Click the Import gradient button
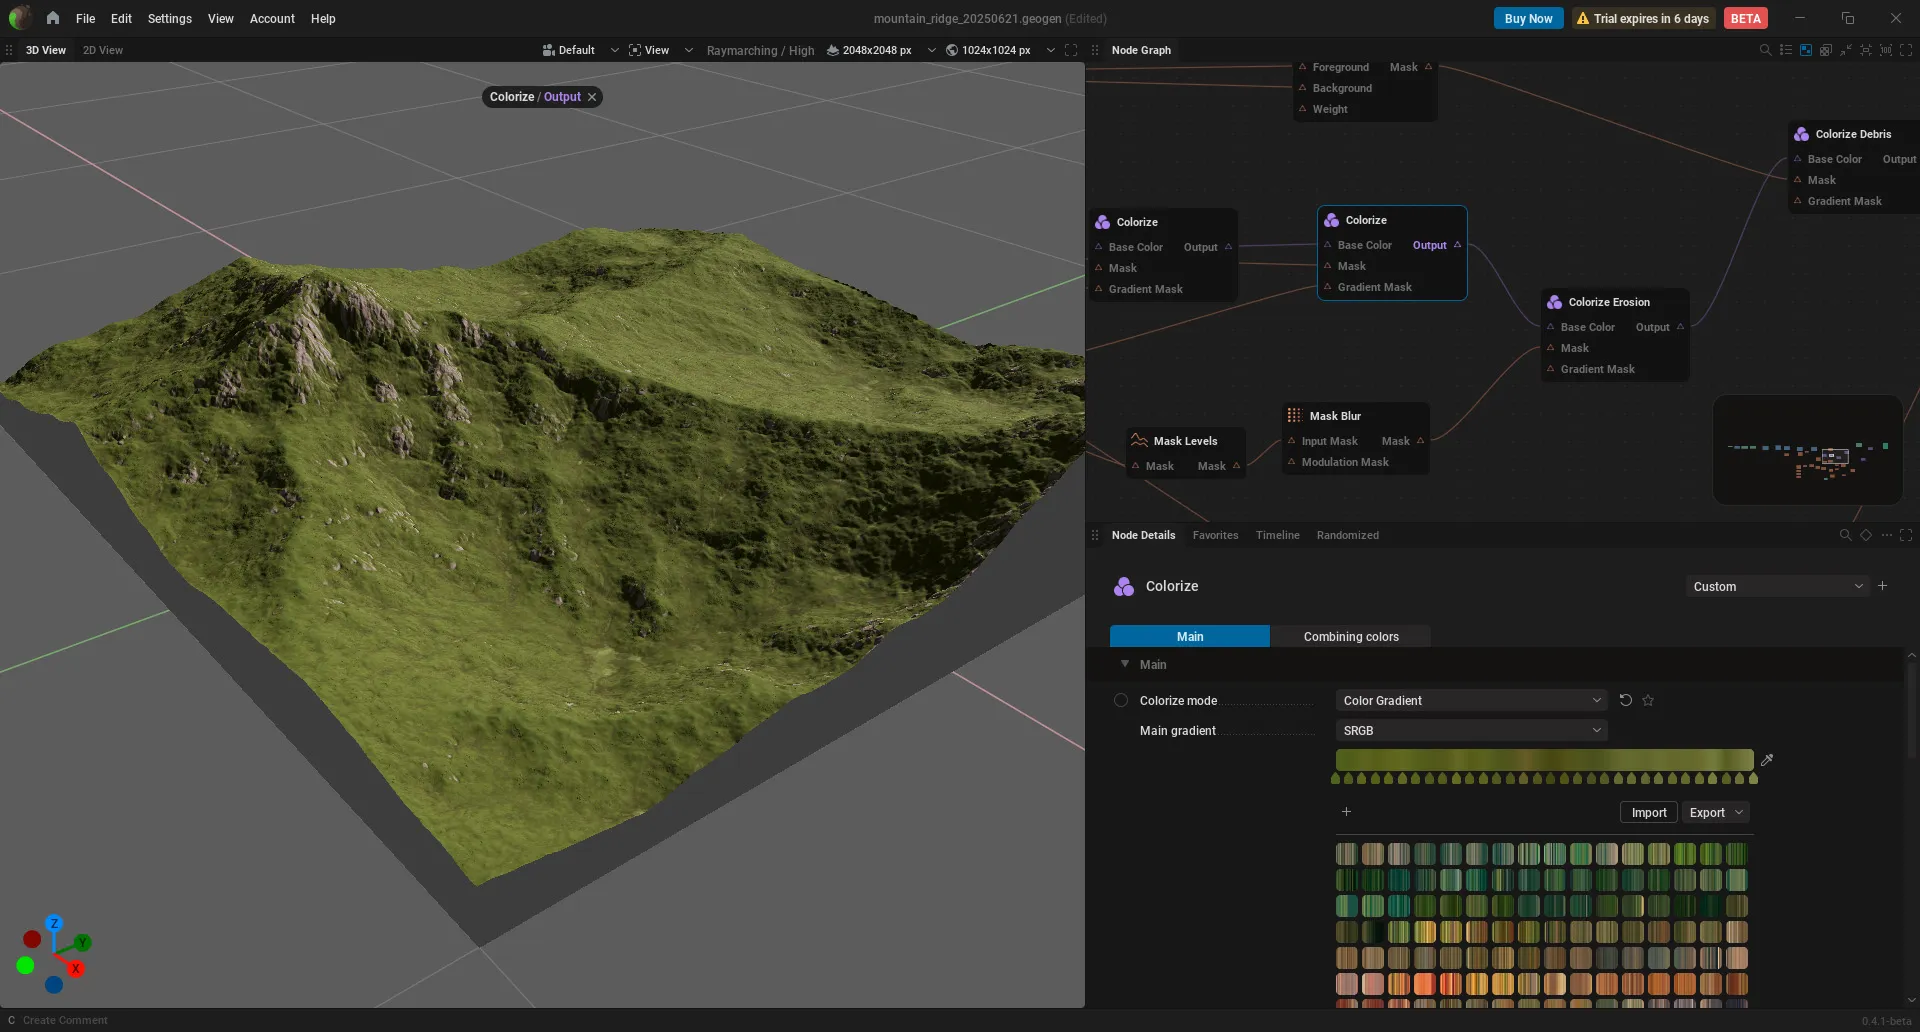 [x=1648, y=812]
